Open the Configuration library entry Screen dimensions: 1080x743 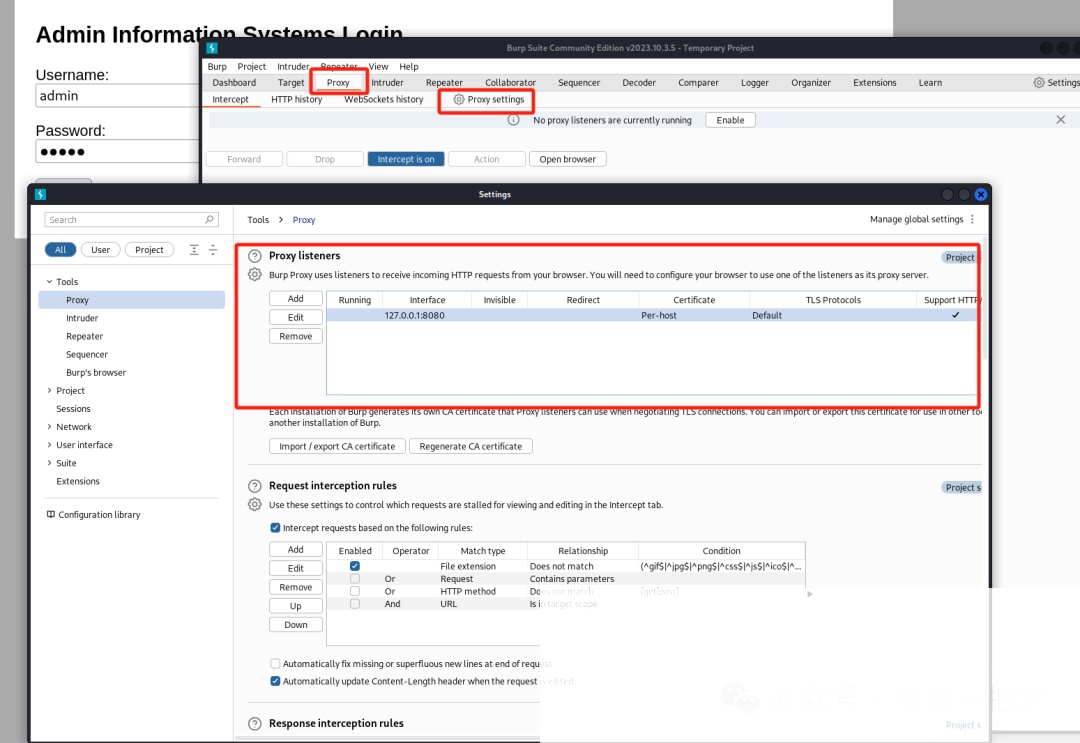93,514
